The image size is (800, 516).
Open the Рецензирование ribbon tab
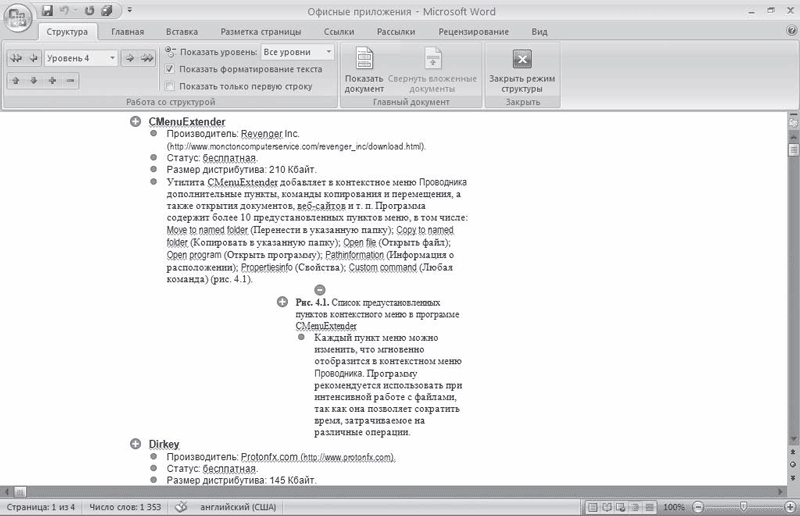point(473,32)
